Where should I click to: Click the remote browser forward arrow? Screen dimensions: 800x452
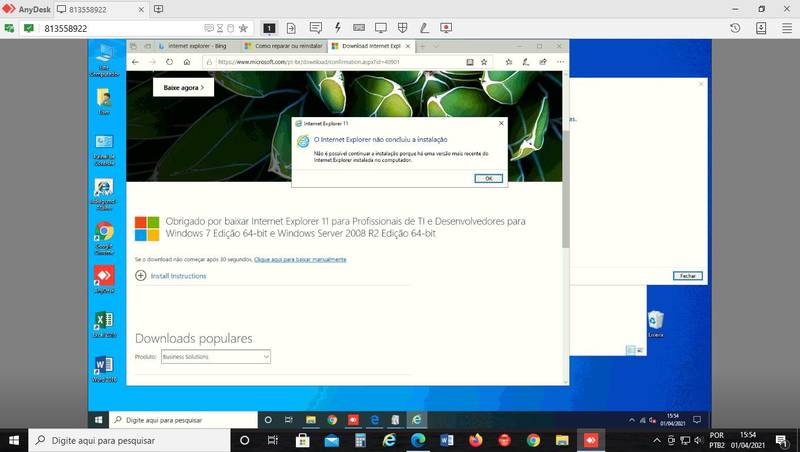(152, 62)
